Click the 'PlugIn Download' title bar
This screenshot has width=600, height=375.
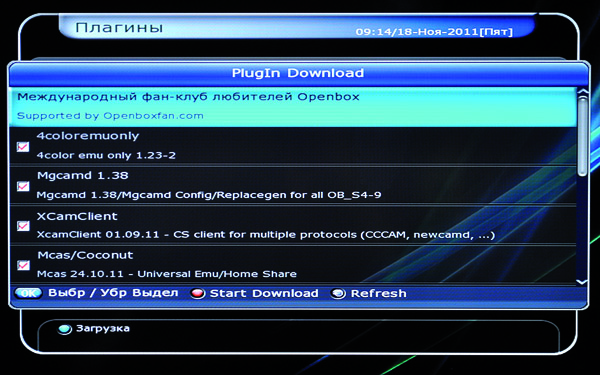(x=298, y=73)
